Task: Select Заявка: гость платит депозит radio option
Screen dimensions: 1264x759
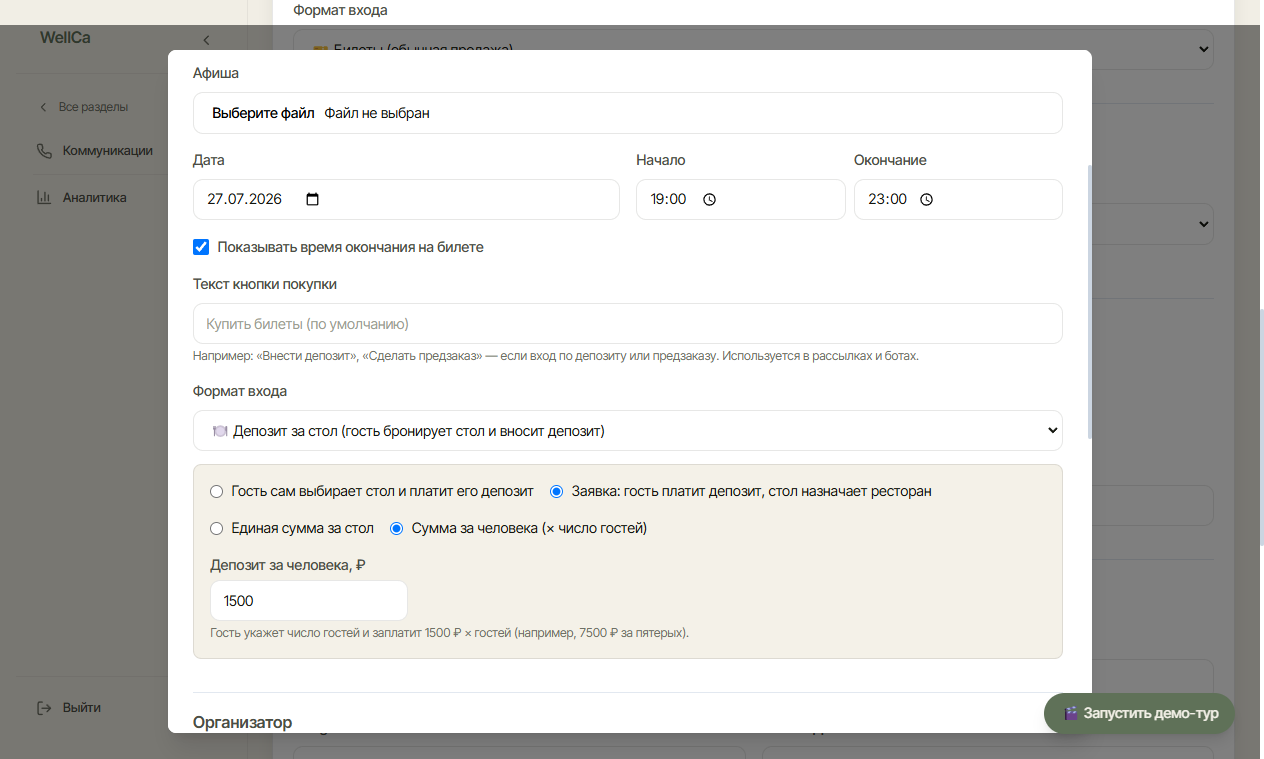Action: [557, 492]
